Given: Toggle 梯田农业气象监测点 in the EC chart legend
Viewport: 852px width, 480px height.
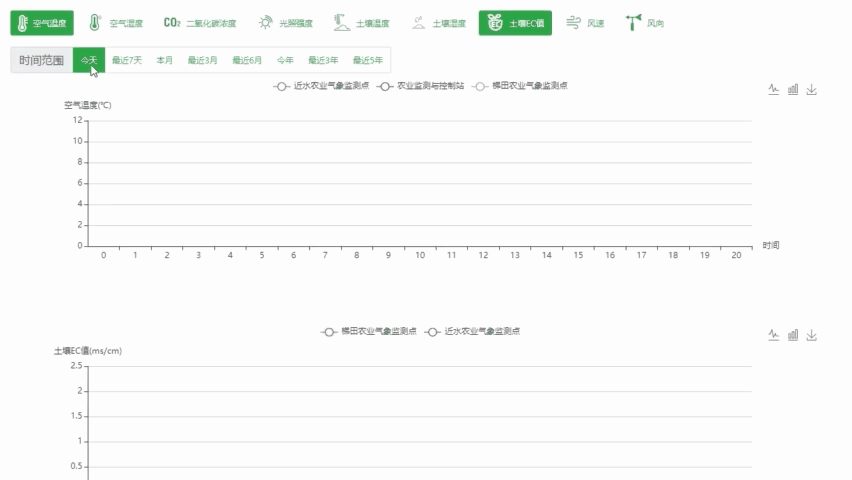Looking at the screenshot, I should click(368, 331).
